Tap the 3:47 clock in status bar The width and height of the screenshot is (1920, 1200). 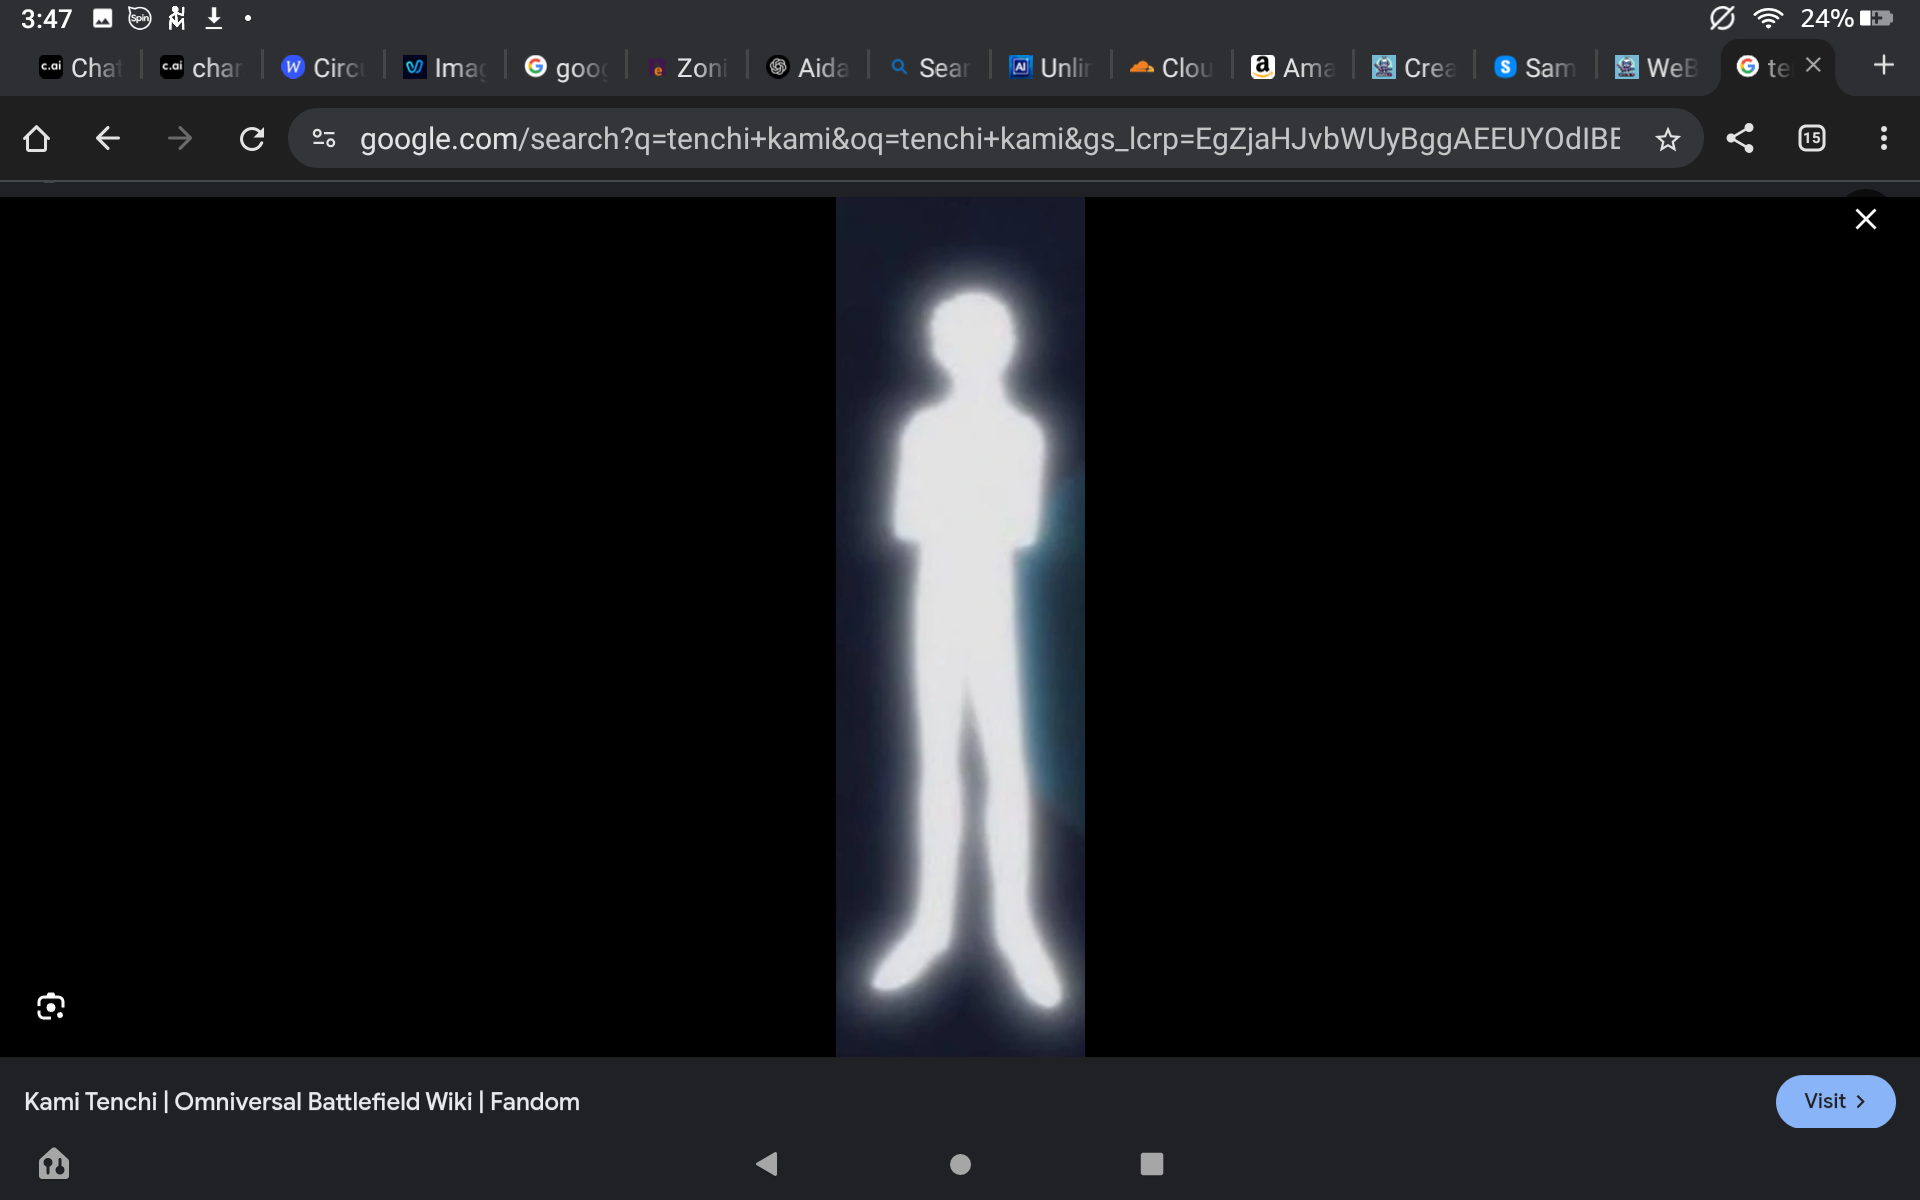point(46,19)
